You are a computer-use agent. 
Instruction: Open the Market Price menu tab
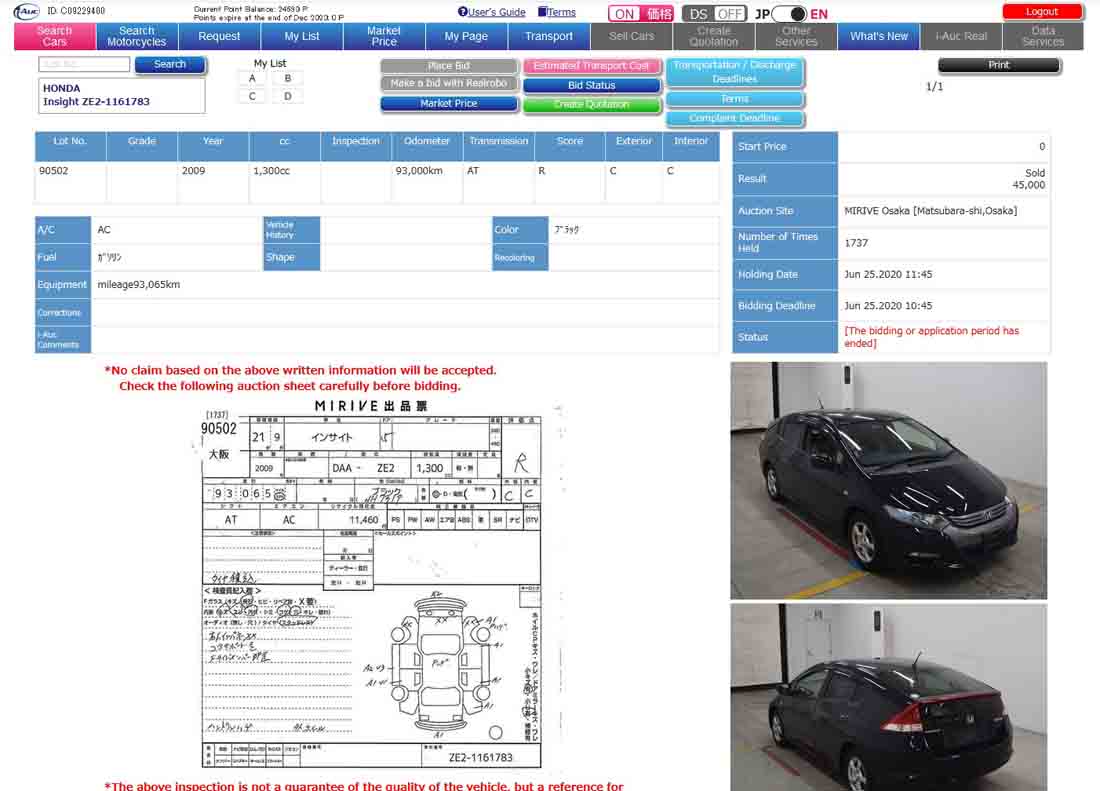click(x=384, y=36)
